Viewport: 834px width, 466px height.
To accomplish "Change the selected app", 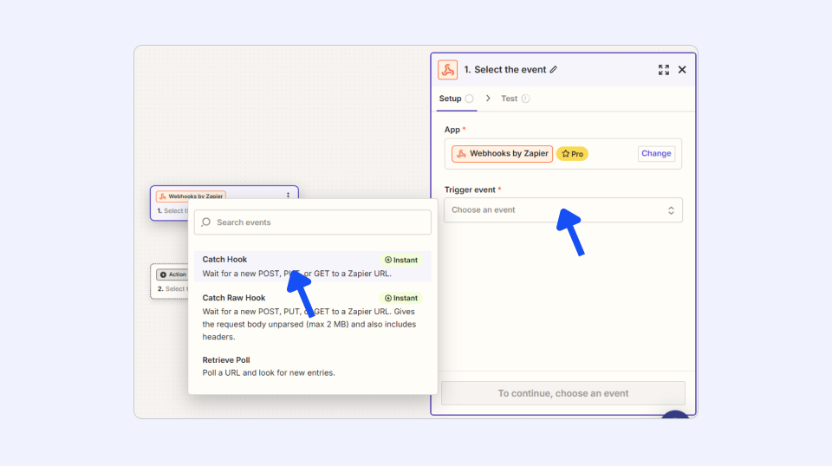I will tap(656, 153).
